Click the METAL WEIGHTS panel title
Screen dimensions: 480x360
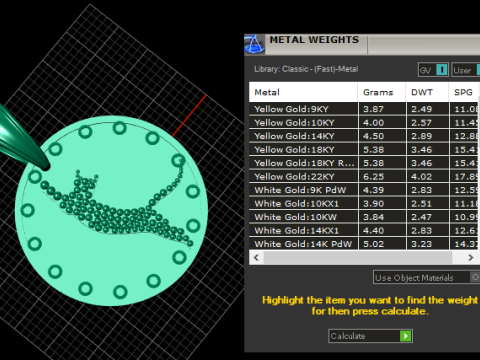314,40
